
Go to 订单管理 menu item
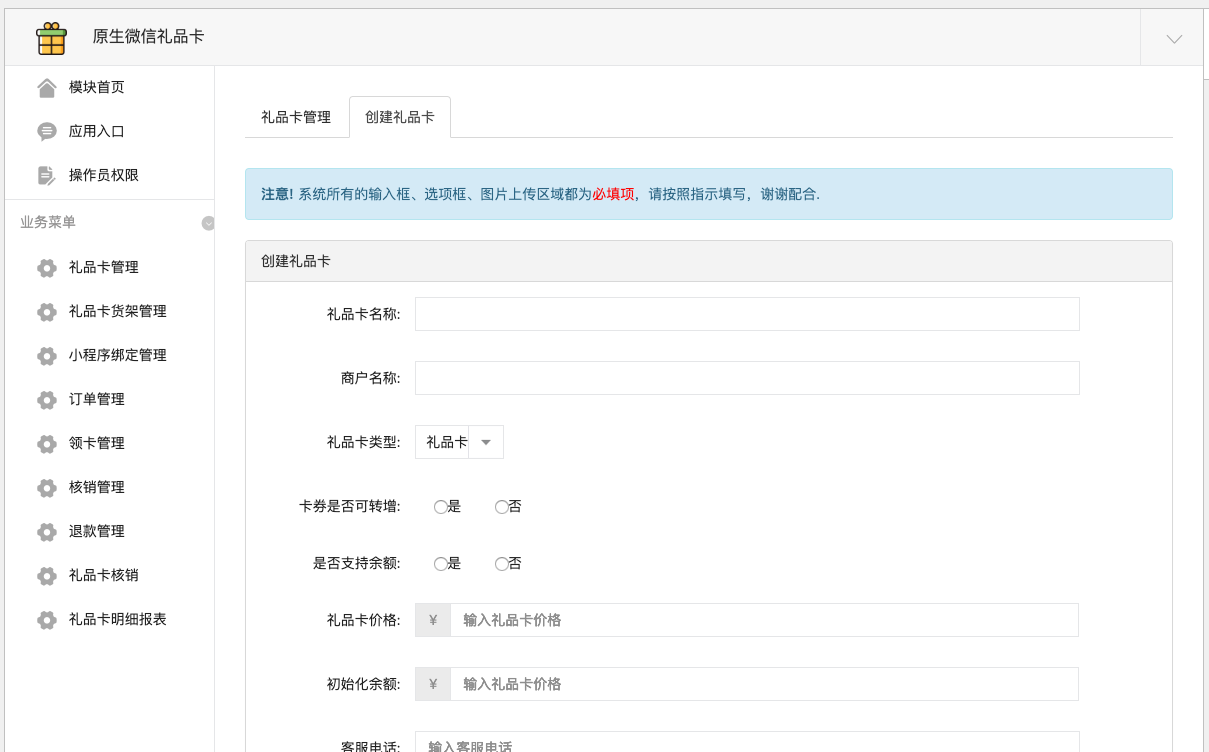(97, 400)
